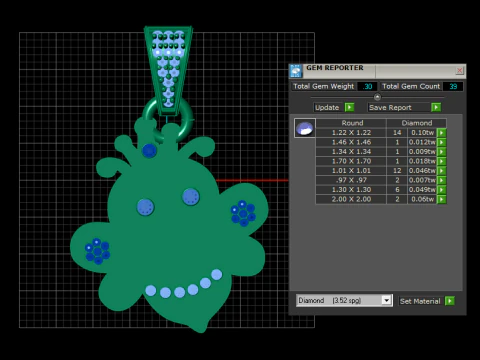Click the green arrow beside Set Material
The image size is (480, 360).
pyautogui.click(x=450, y=301)
